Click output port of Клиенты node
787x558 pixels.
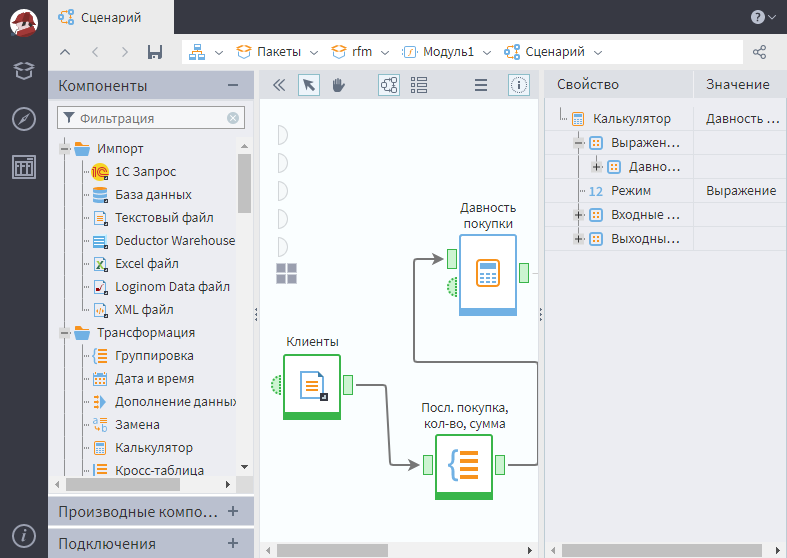click(348, 385)
